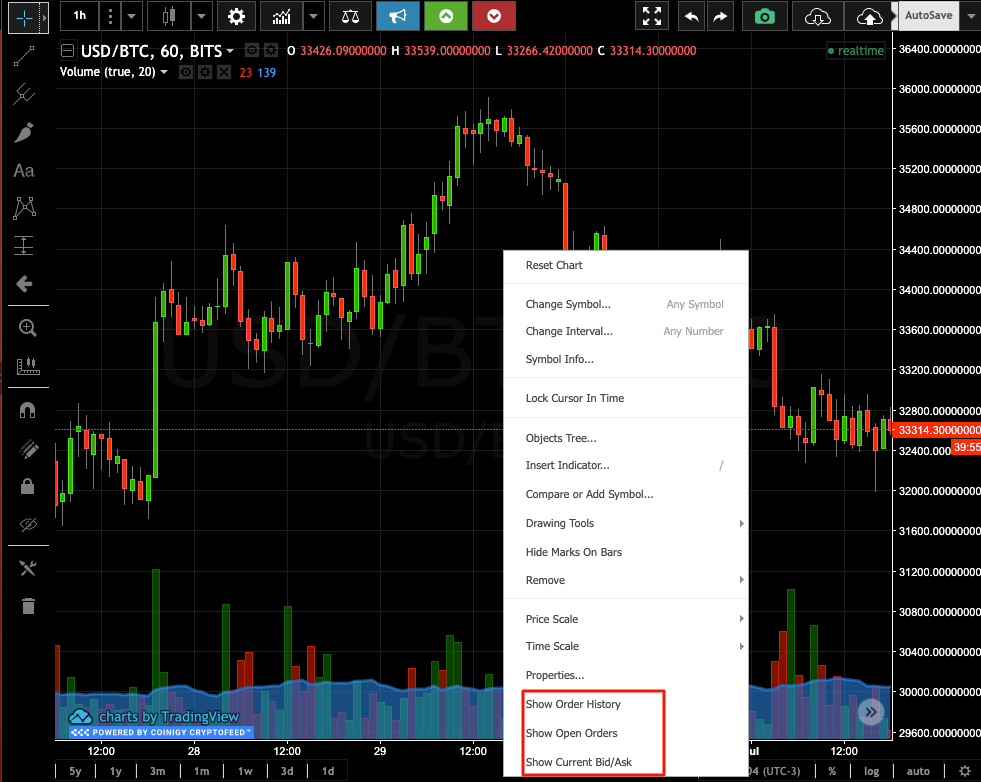Toggle hide all drawings eye

pos(28,524)
